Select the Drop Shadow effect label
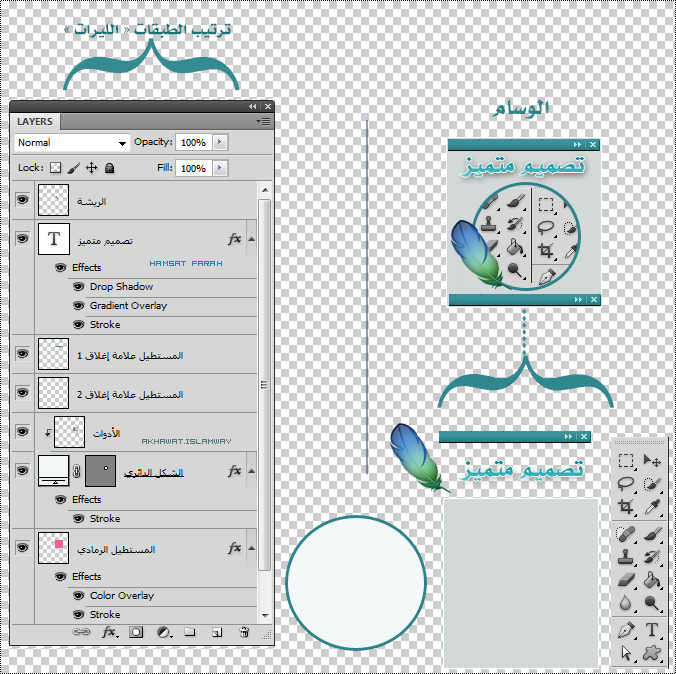 click(122, 286)
